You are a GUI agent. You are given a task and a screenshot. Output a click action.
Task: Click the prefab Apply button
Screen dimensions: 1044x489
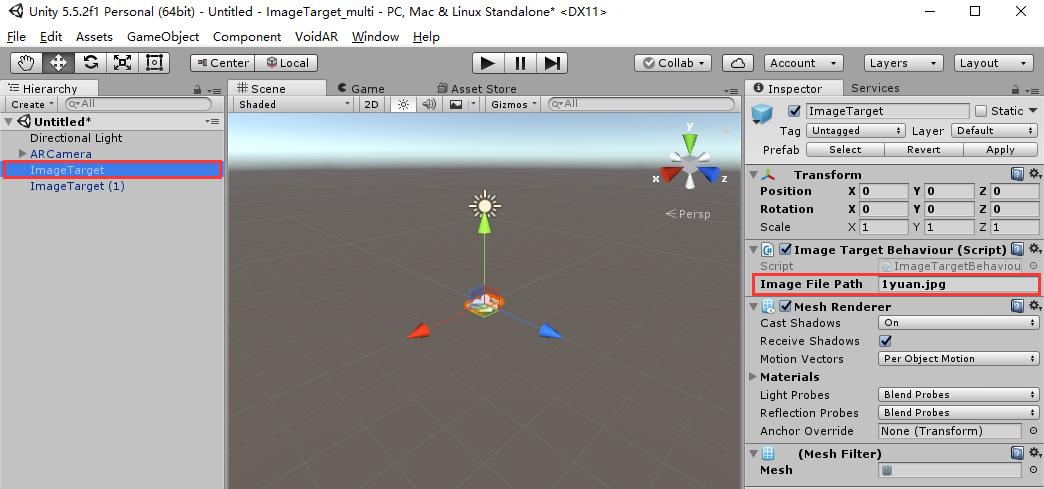coord(1000,149)
